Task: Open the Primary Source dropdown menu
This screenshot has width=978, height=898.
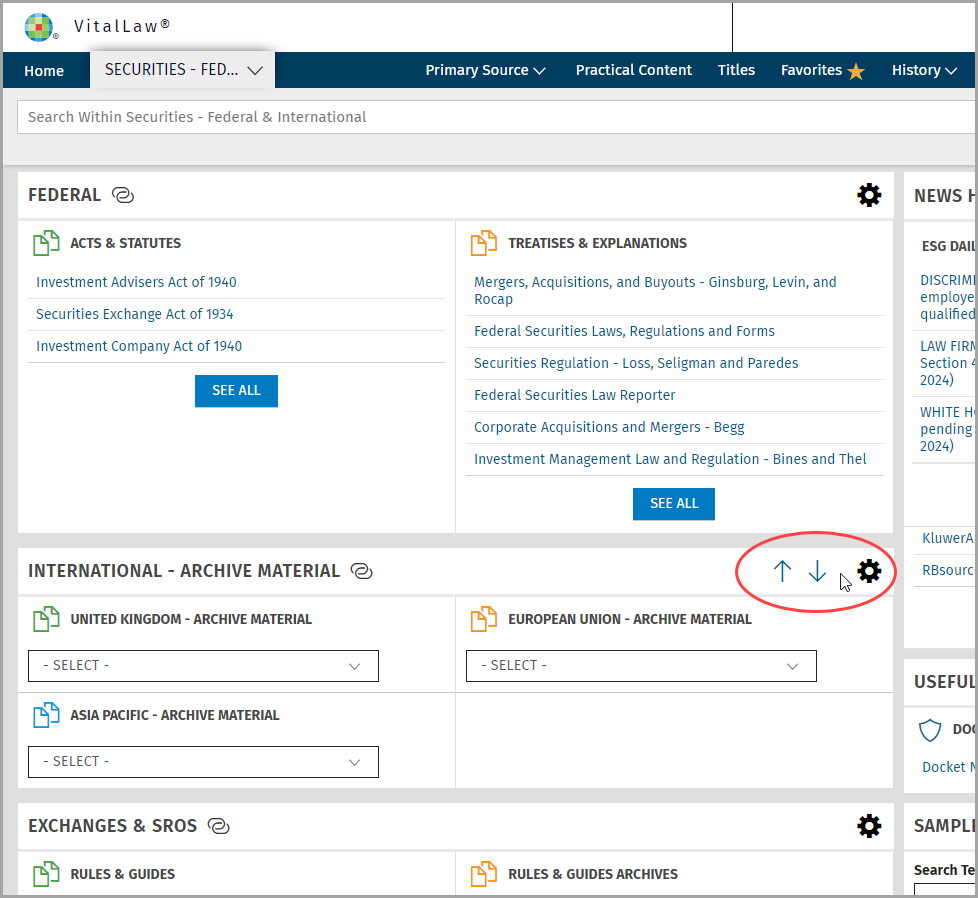Action: 485,70
